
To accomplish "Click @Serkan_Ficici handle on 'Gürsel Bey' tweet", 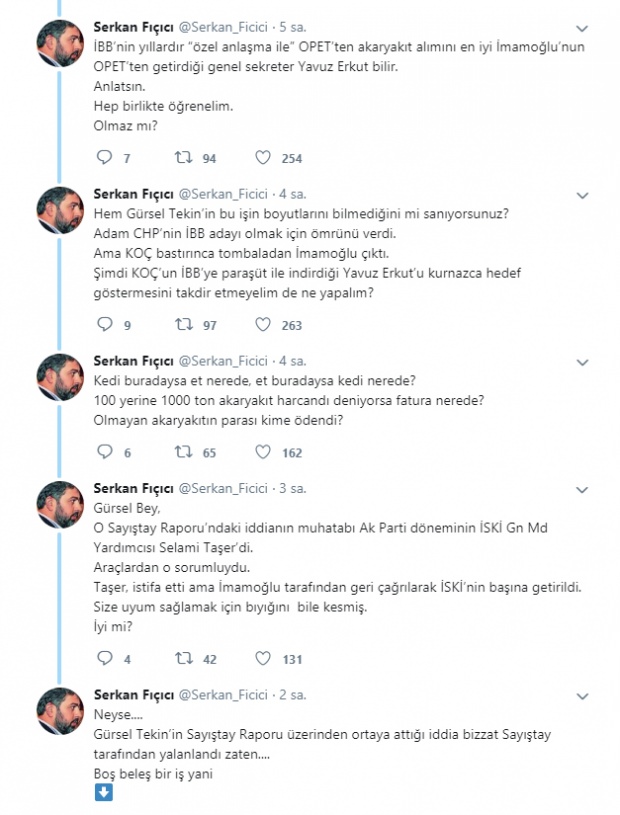I will point(223,487).
